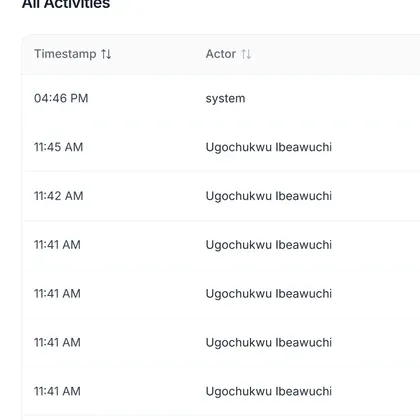Select the 04:46 PM timestamp cell

point(61,98)
